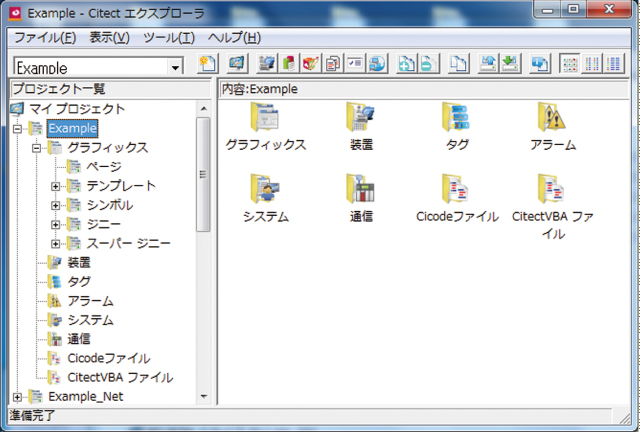Click the project tree scrollbar down arrow
This screenshot has width=640, height=433.
(x=204, y=396)
